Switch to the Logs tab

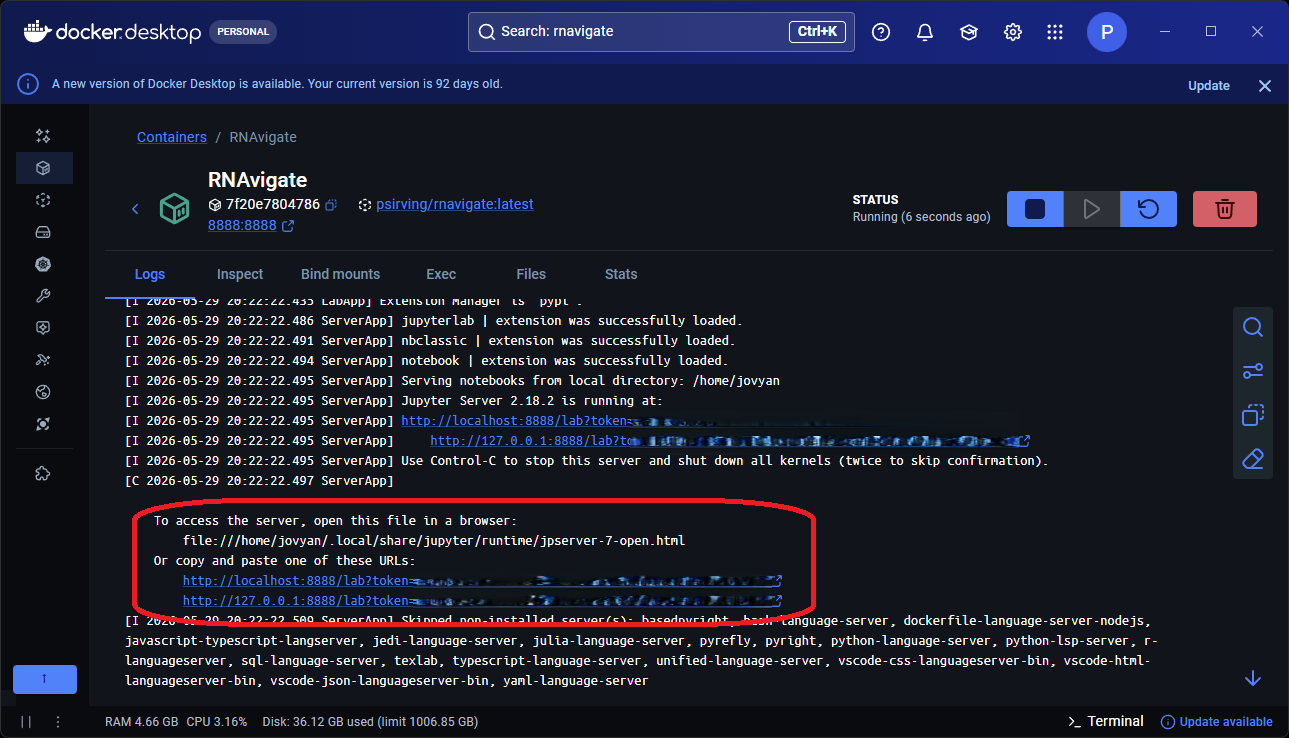pos(150,274)
